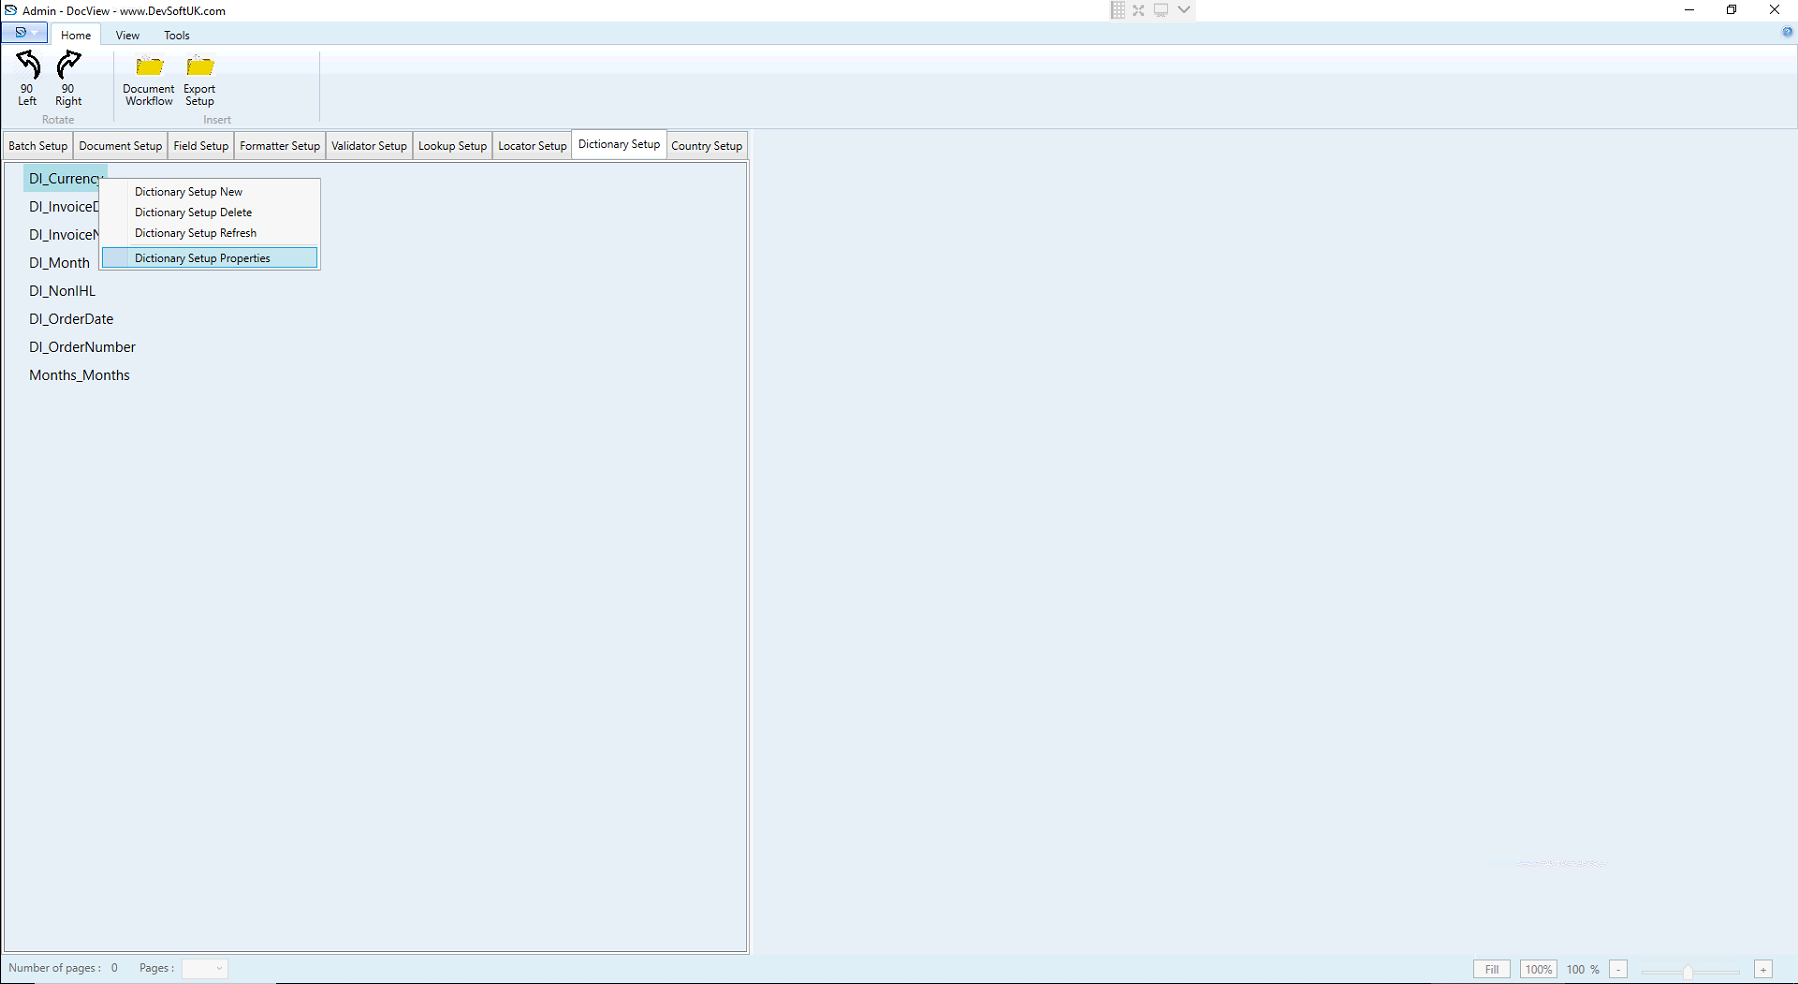Click the grid view icon in the title bar
This screenshot has height=984, width=1798.
[1116, 10]
